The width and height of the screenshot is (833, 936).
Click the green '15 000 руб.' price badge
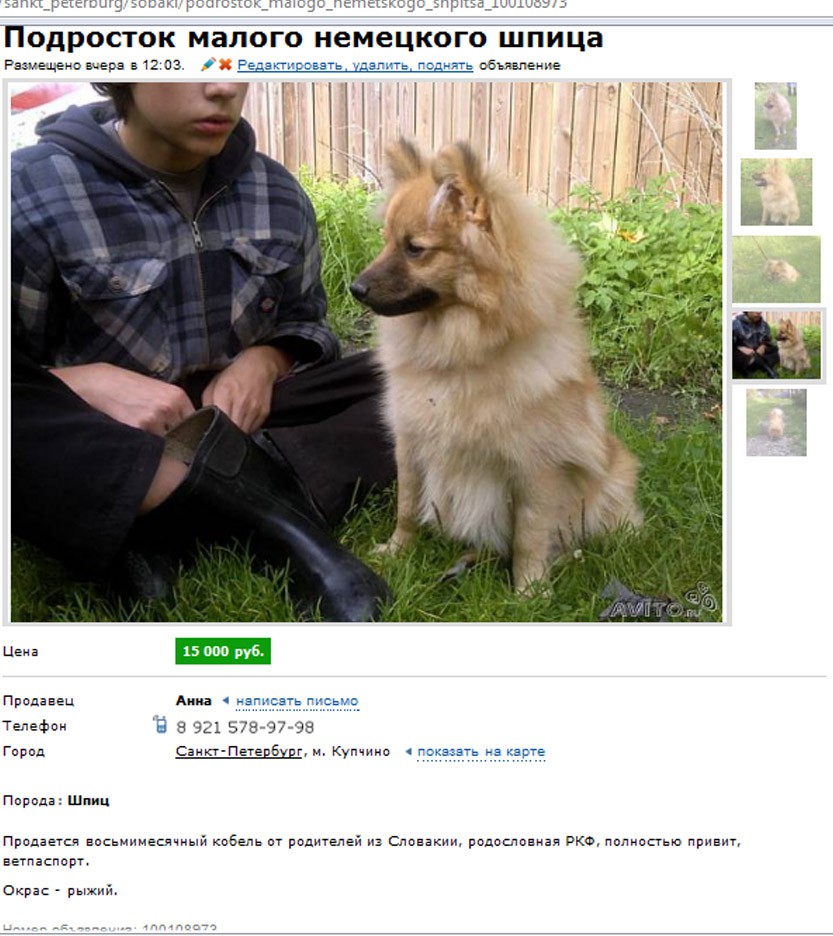pos(223,651)
